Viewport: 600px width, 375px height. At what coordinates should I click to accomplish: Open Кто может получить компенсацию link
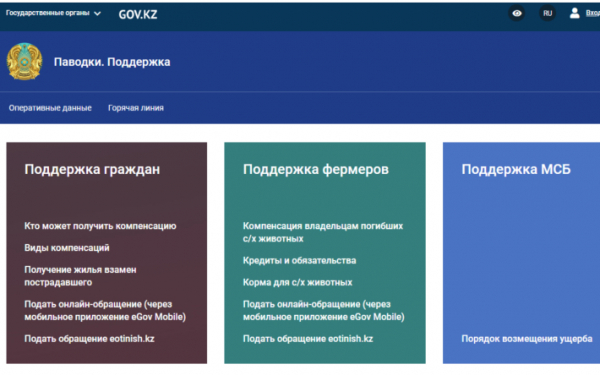[100, 226]
